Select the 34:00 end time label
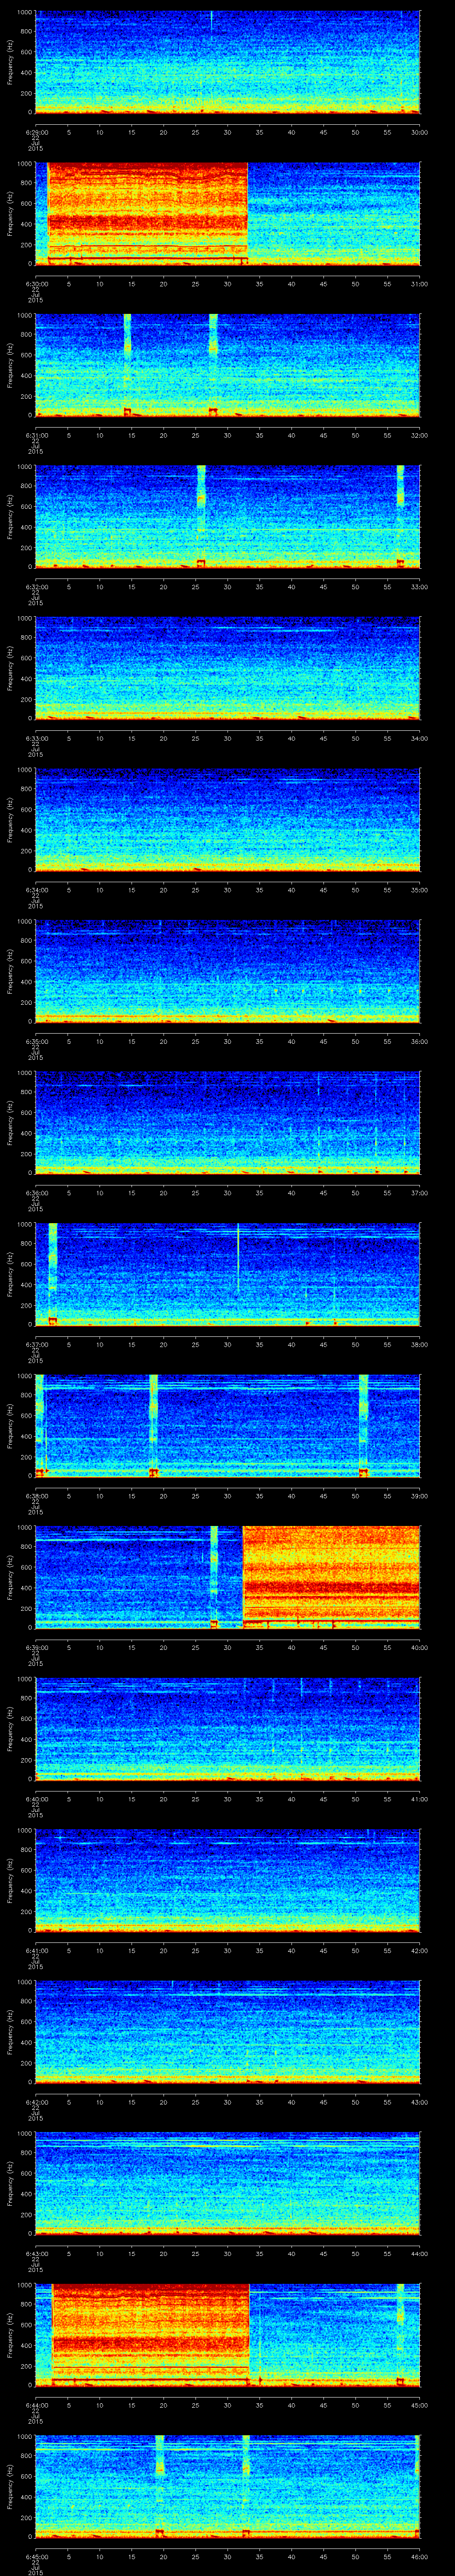 419,738
